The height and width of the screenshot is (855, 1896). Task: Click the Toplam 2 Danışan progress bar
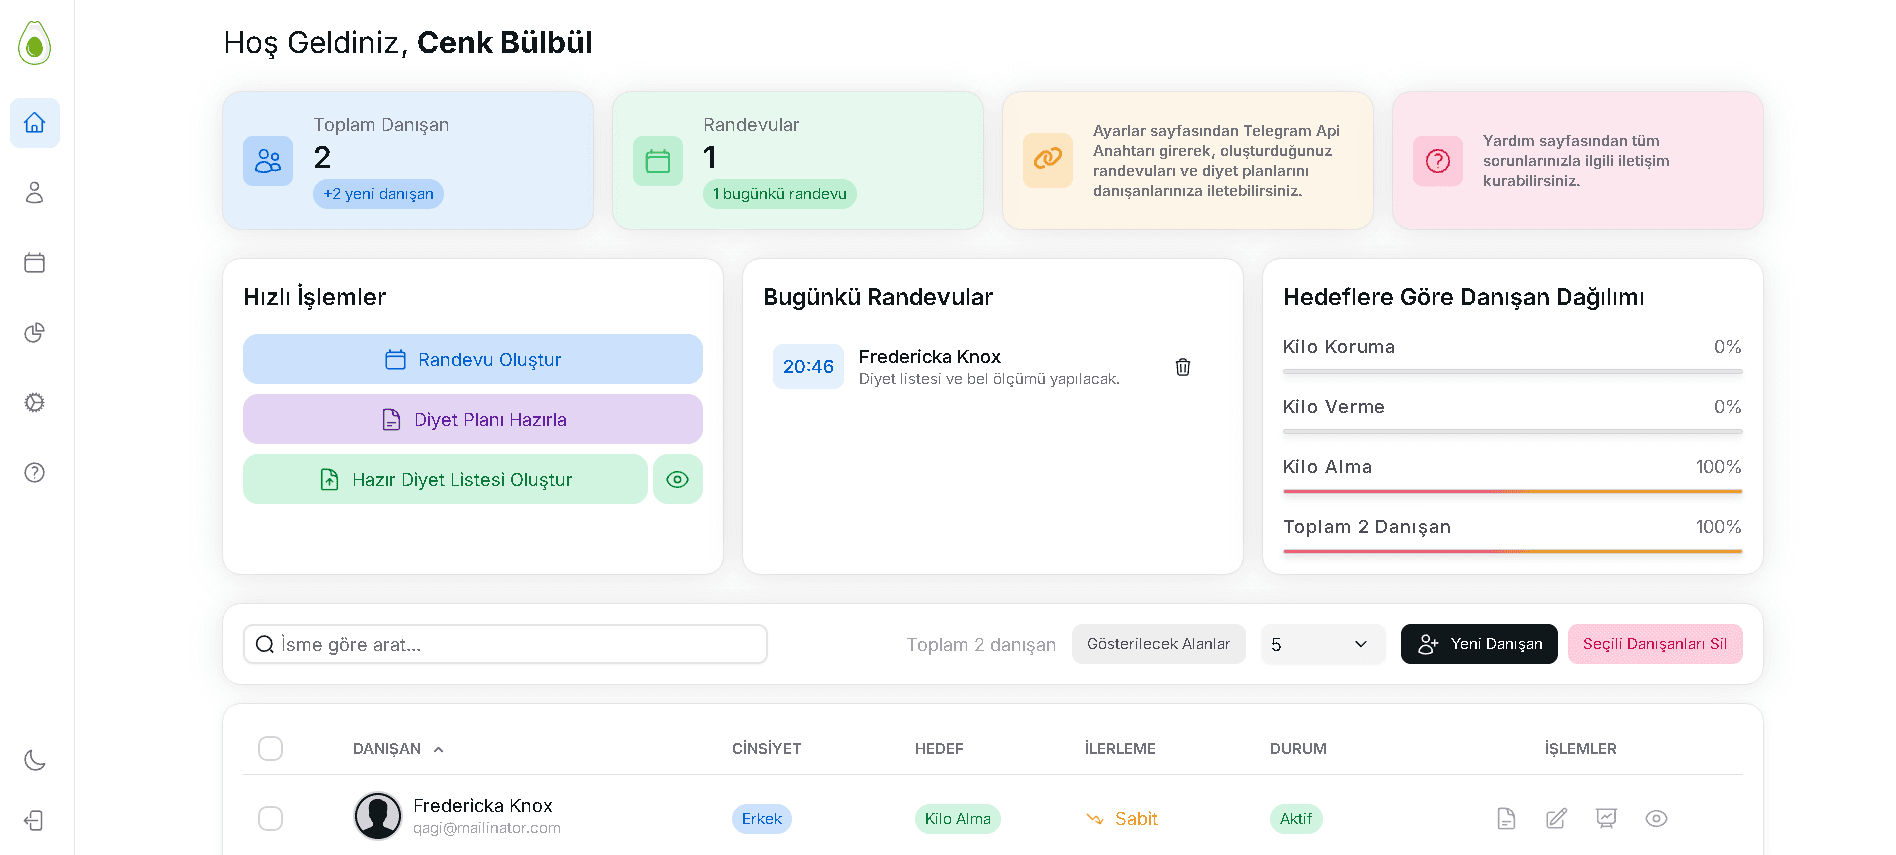(x=1512, y=552)
